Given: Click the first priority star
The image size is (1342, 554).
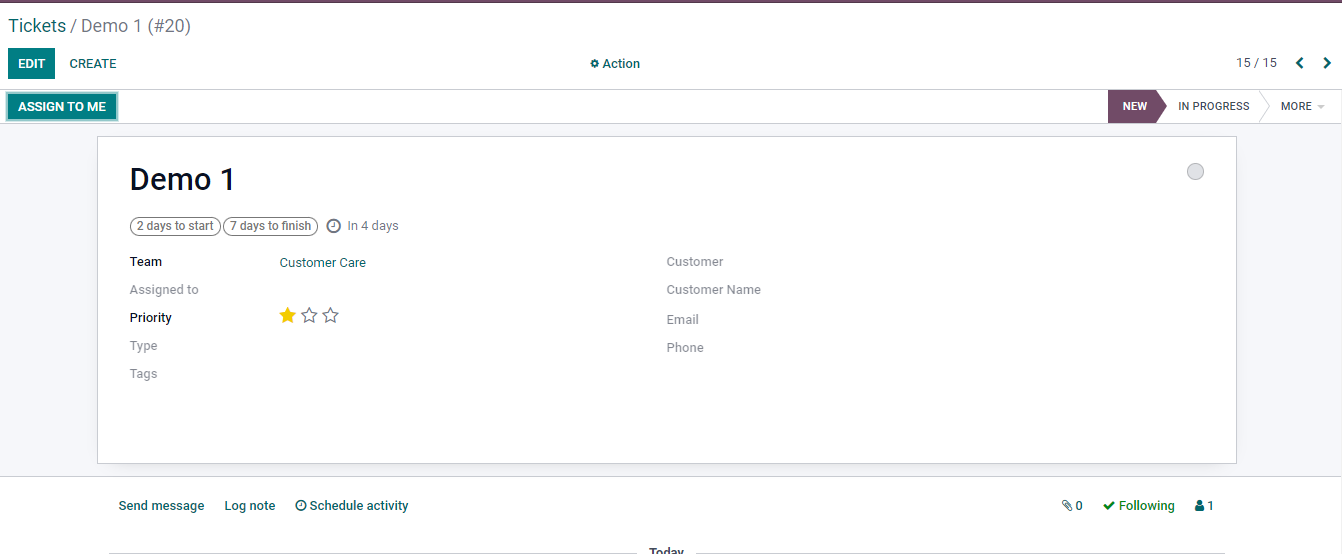Looking at the screenshot, I should 288,316.
